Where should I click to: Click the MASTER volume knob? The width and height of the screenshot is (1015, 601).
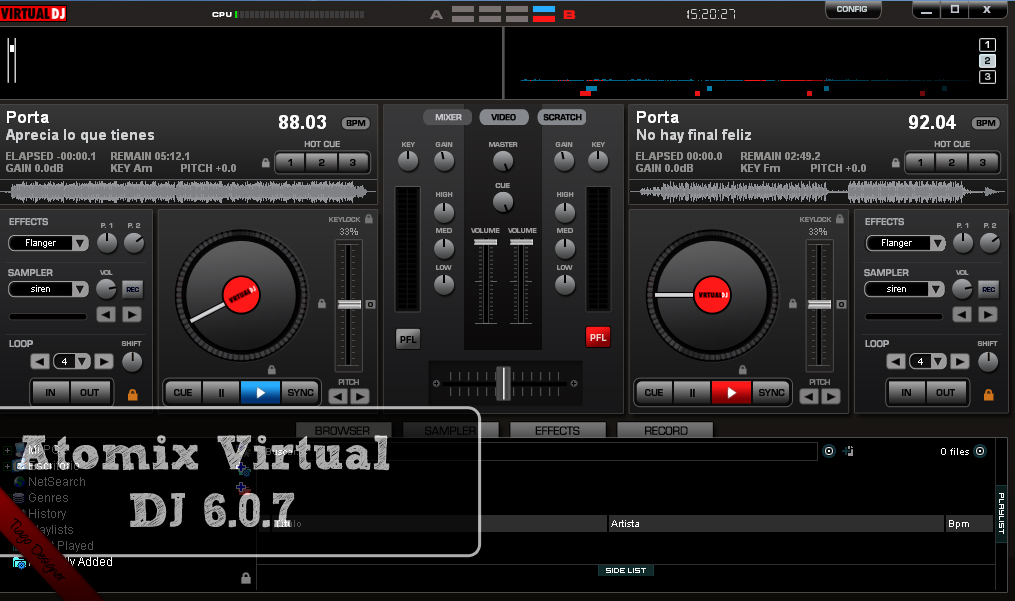pos(503,161)
